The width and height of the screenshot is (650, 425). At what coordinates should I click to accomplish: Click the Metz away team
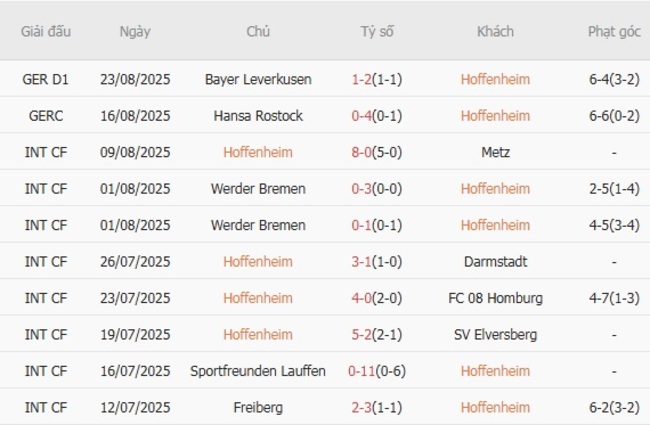495,152
